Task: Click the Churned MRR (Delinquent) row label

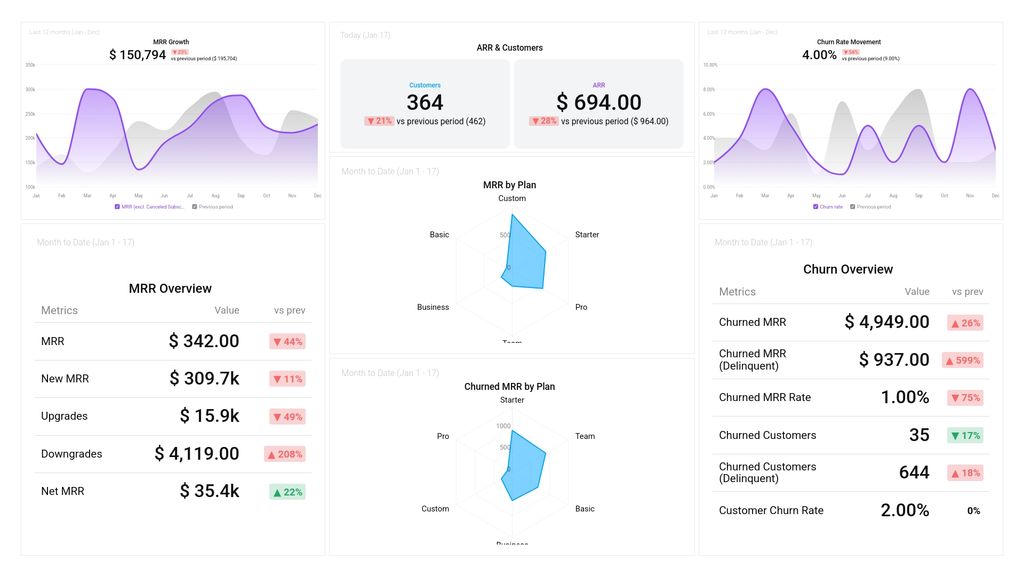Action: 752,359
